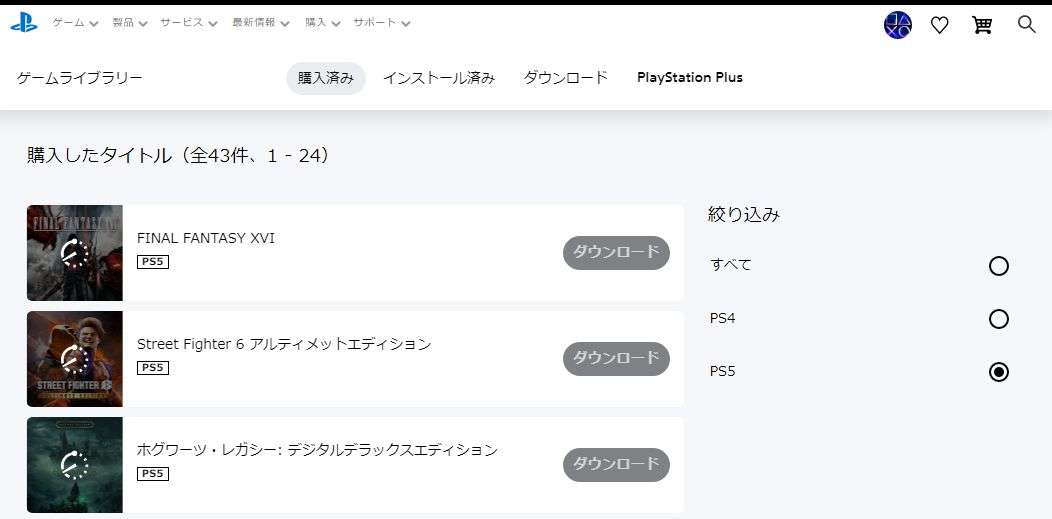Open the Street Fighter 6 cover thumbnail

(x=75, y=359)
